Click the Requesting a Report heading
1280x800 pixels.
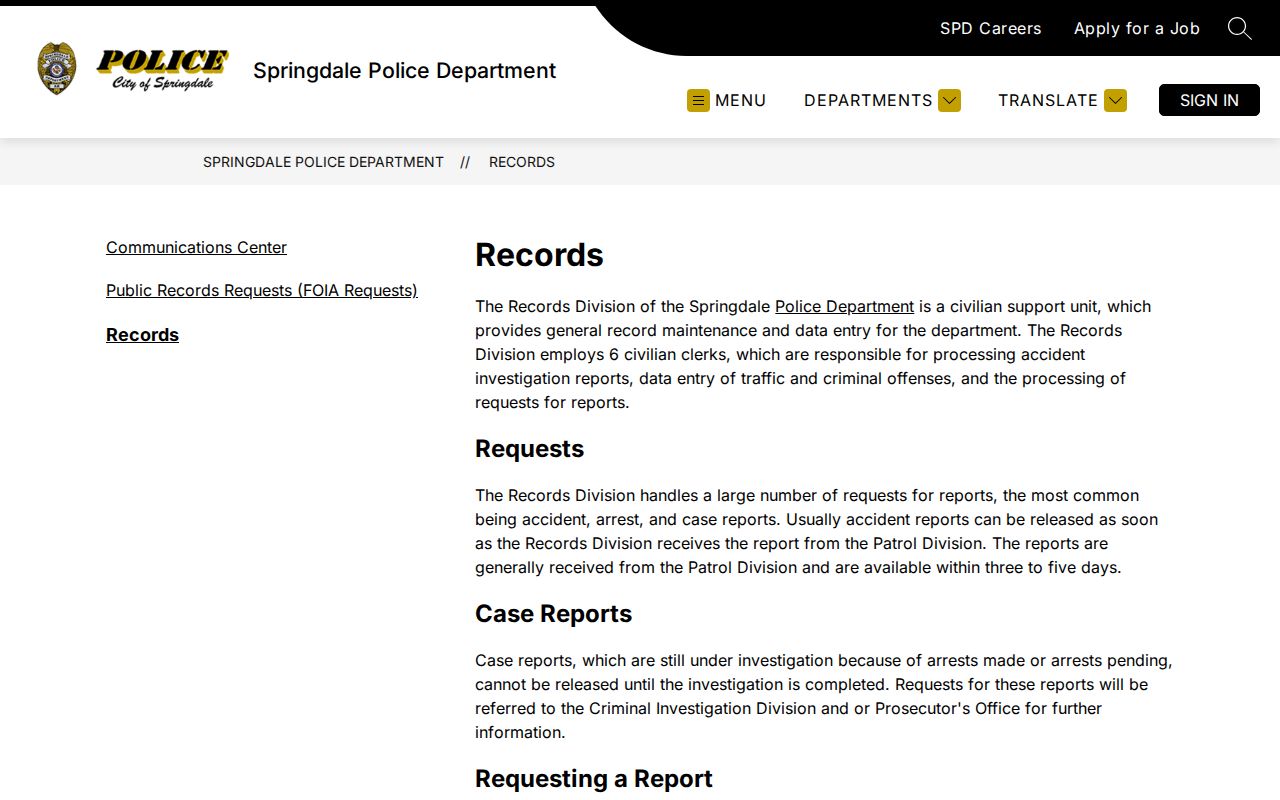pos(593,779)
